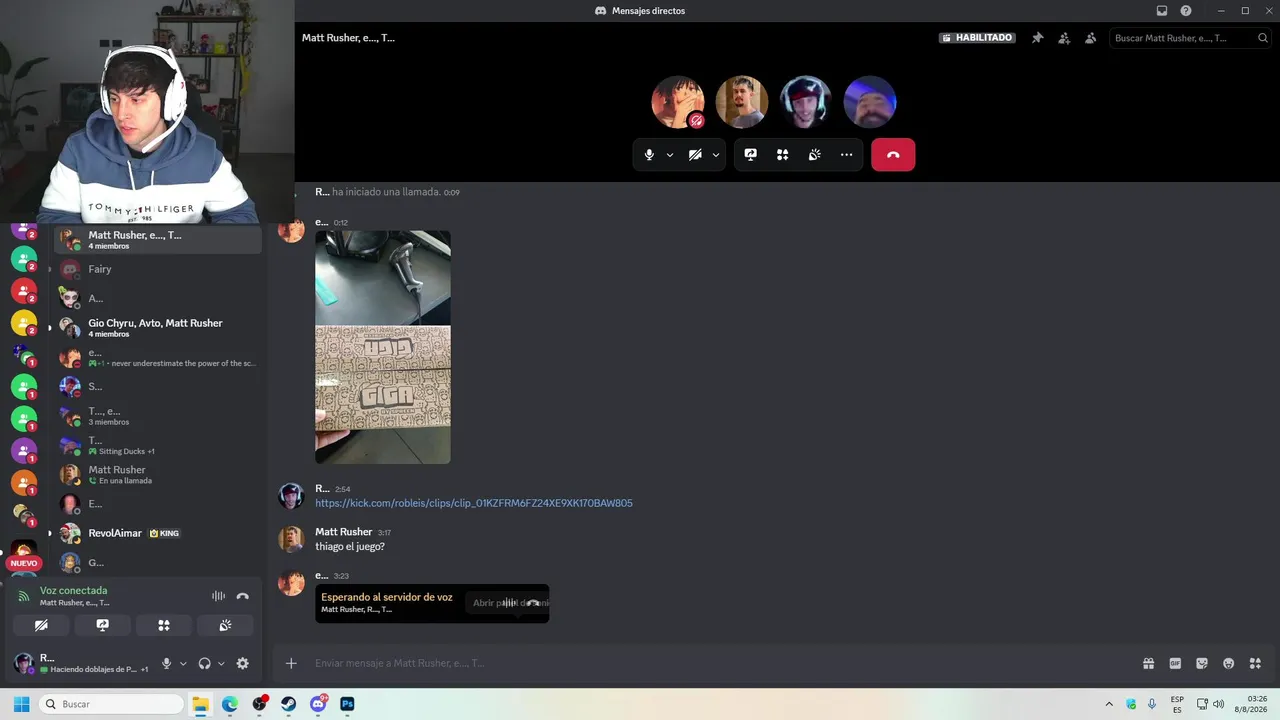Start an activity from the call controls

point(783,155)
